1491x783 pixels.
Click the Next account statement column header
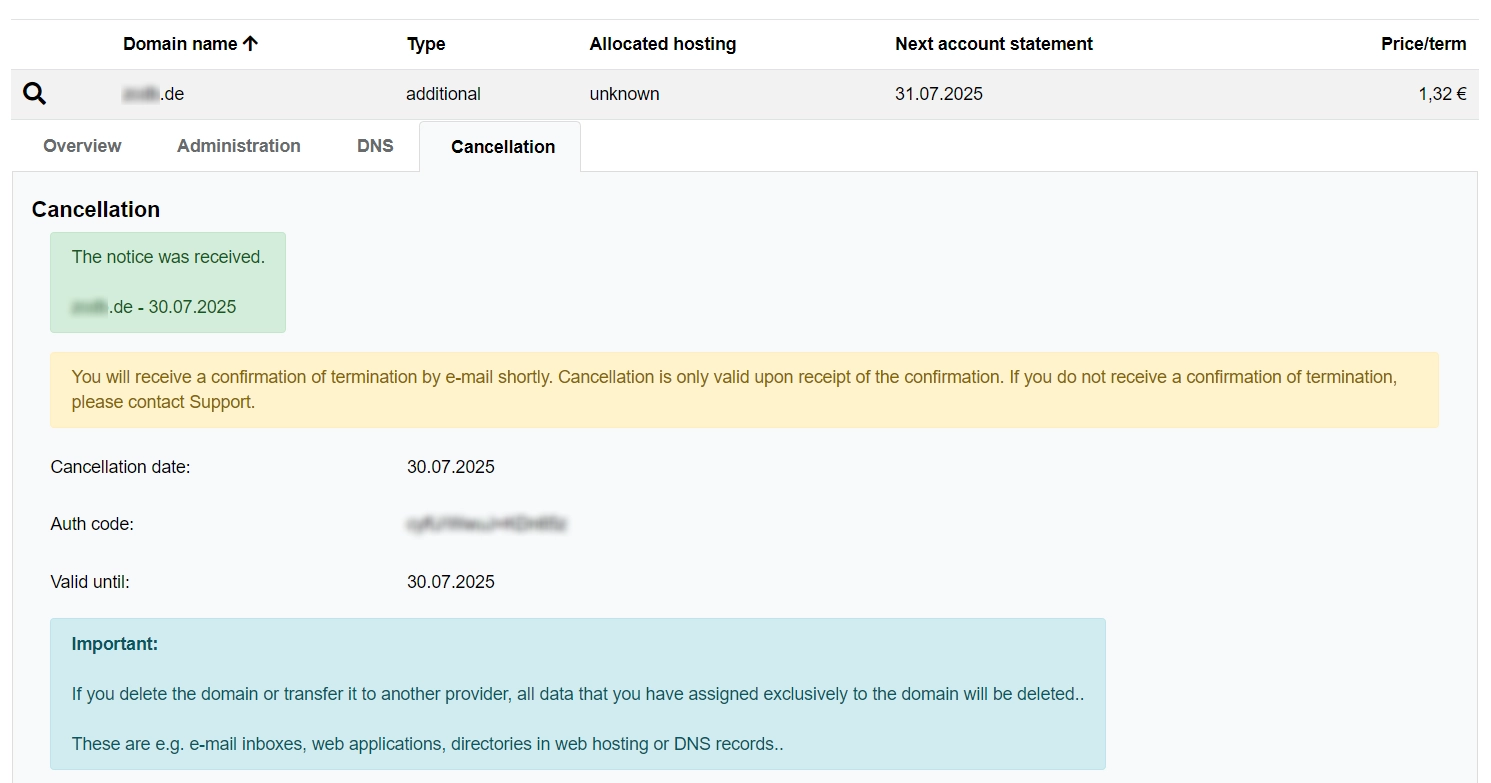point(993,44)
